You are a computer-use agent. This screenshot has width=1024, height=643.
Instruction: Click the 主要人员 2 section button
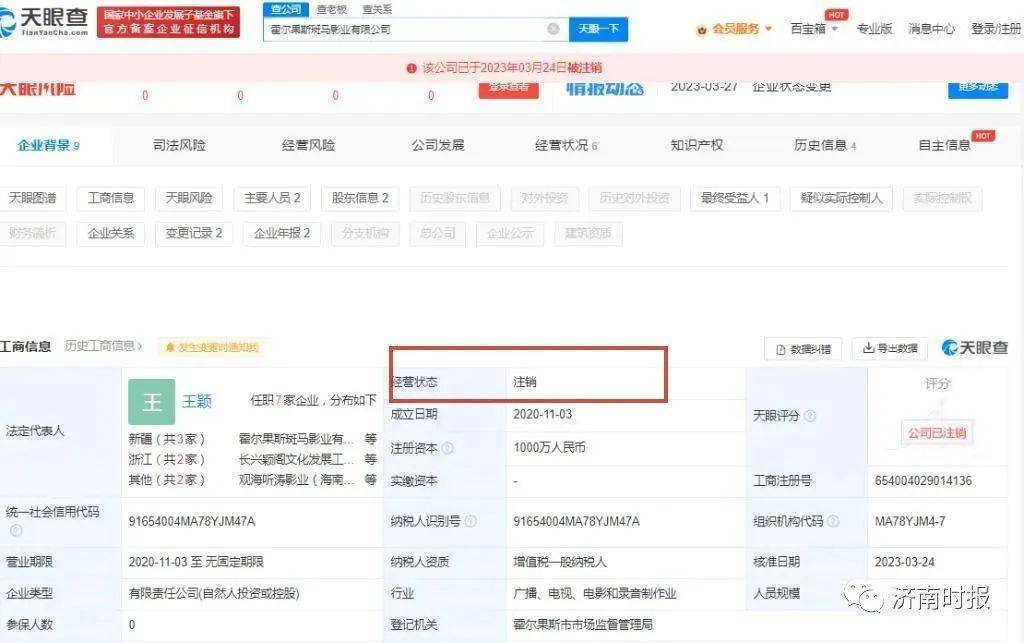click(x=272, y=198)
